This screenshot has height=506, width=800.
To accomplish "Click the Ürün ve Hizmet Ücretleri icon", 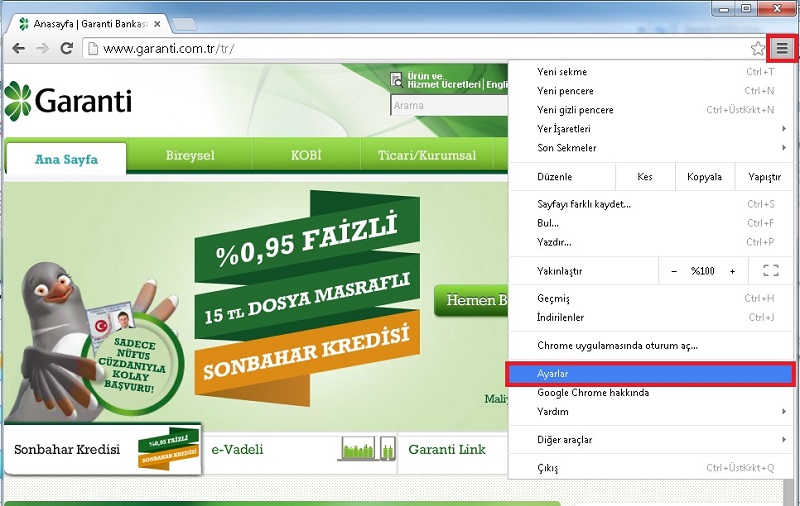I will [396, 80].
